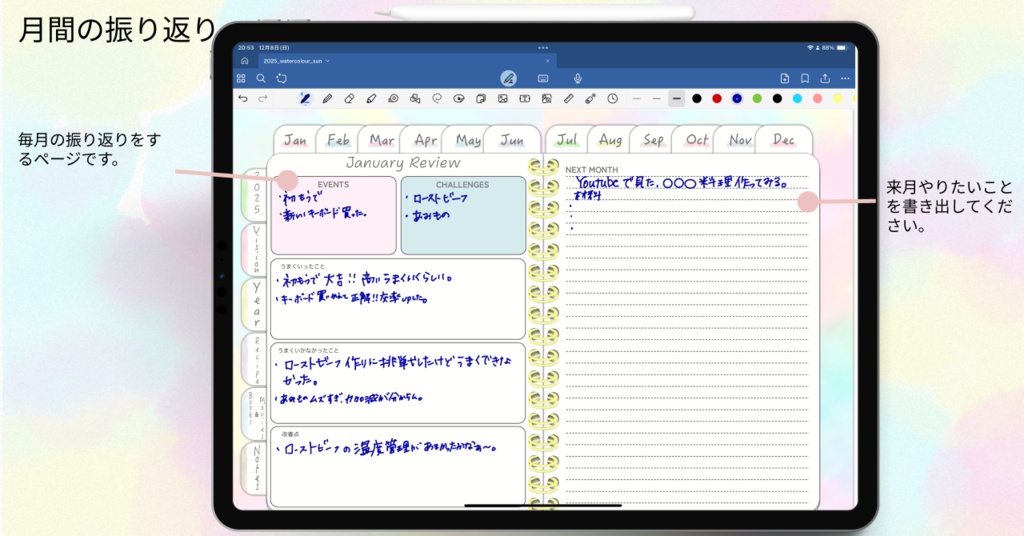Tap the CHALLENGES box heading

point(462,185)
